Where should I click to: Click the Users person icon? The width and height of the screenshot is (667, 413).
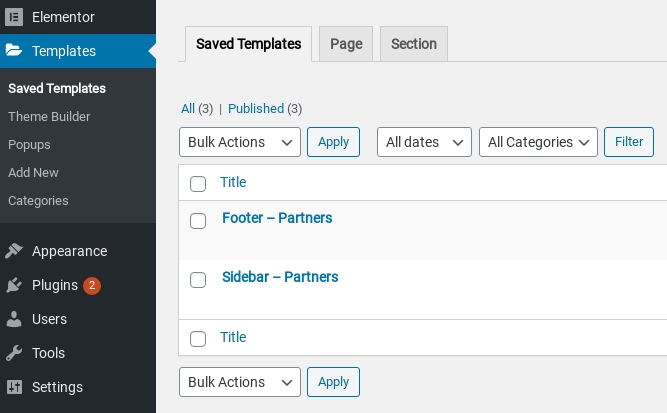point(14,319)
